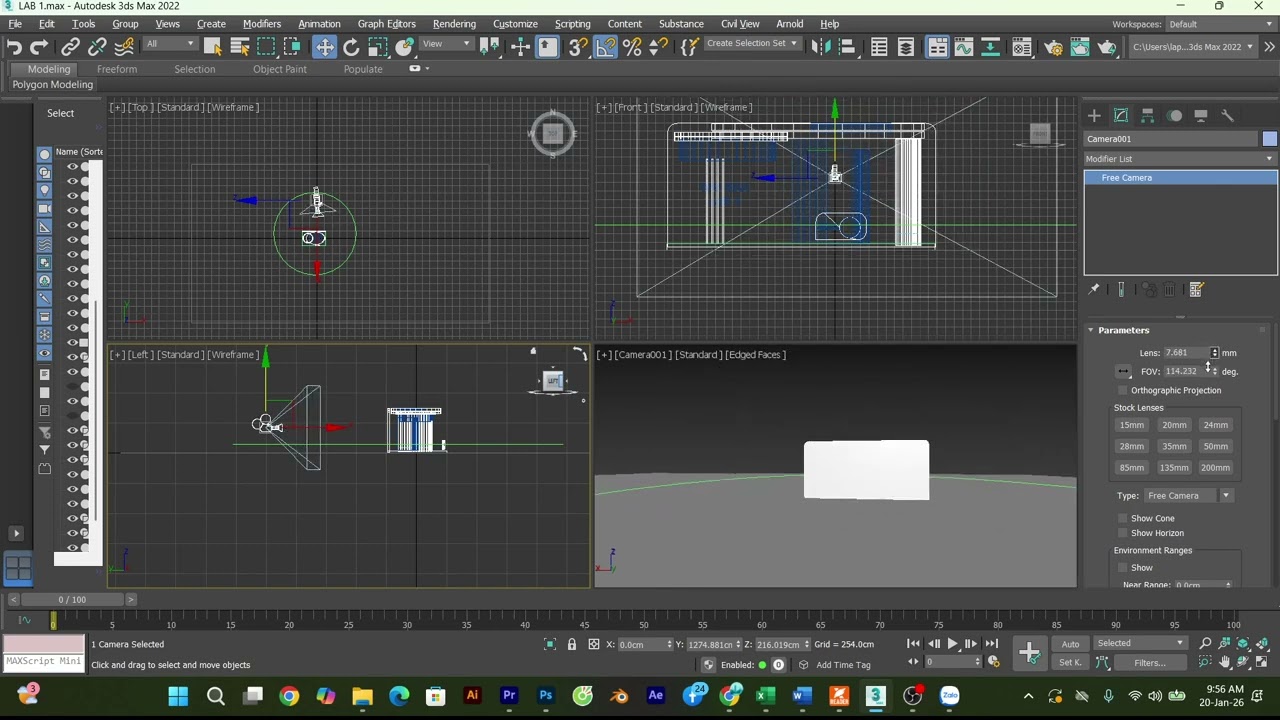The image size is (1280, 720).
Task: Click the Lens value spinner arrows
Action: (x=1215, y=353)
